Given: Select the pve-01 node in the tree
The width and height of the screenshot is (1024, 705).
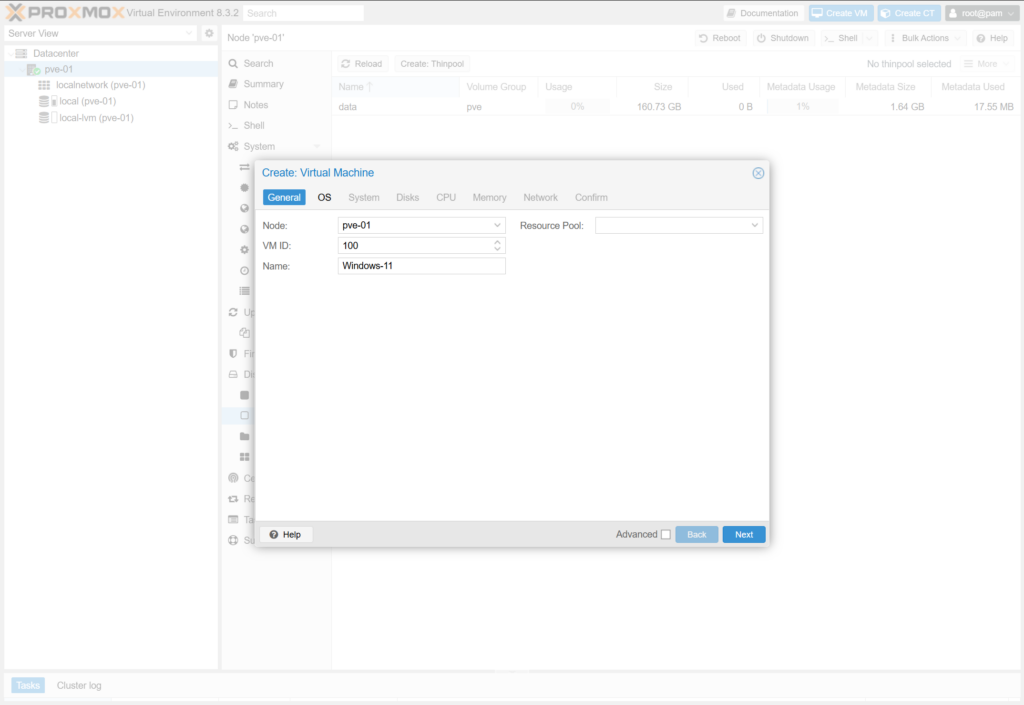Looking at the screenshot, I should [x=58, y=69].
